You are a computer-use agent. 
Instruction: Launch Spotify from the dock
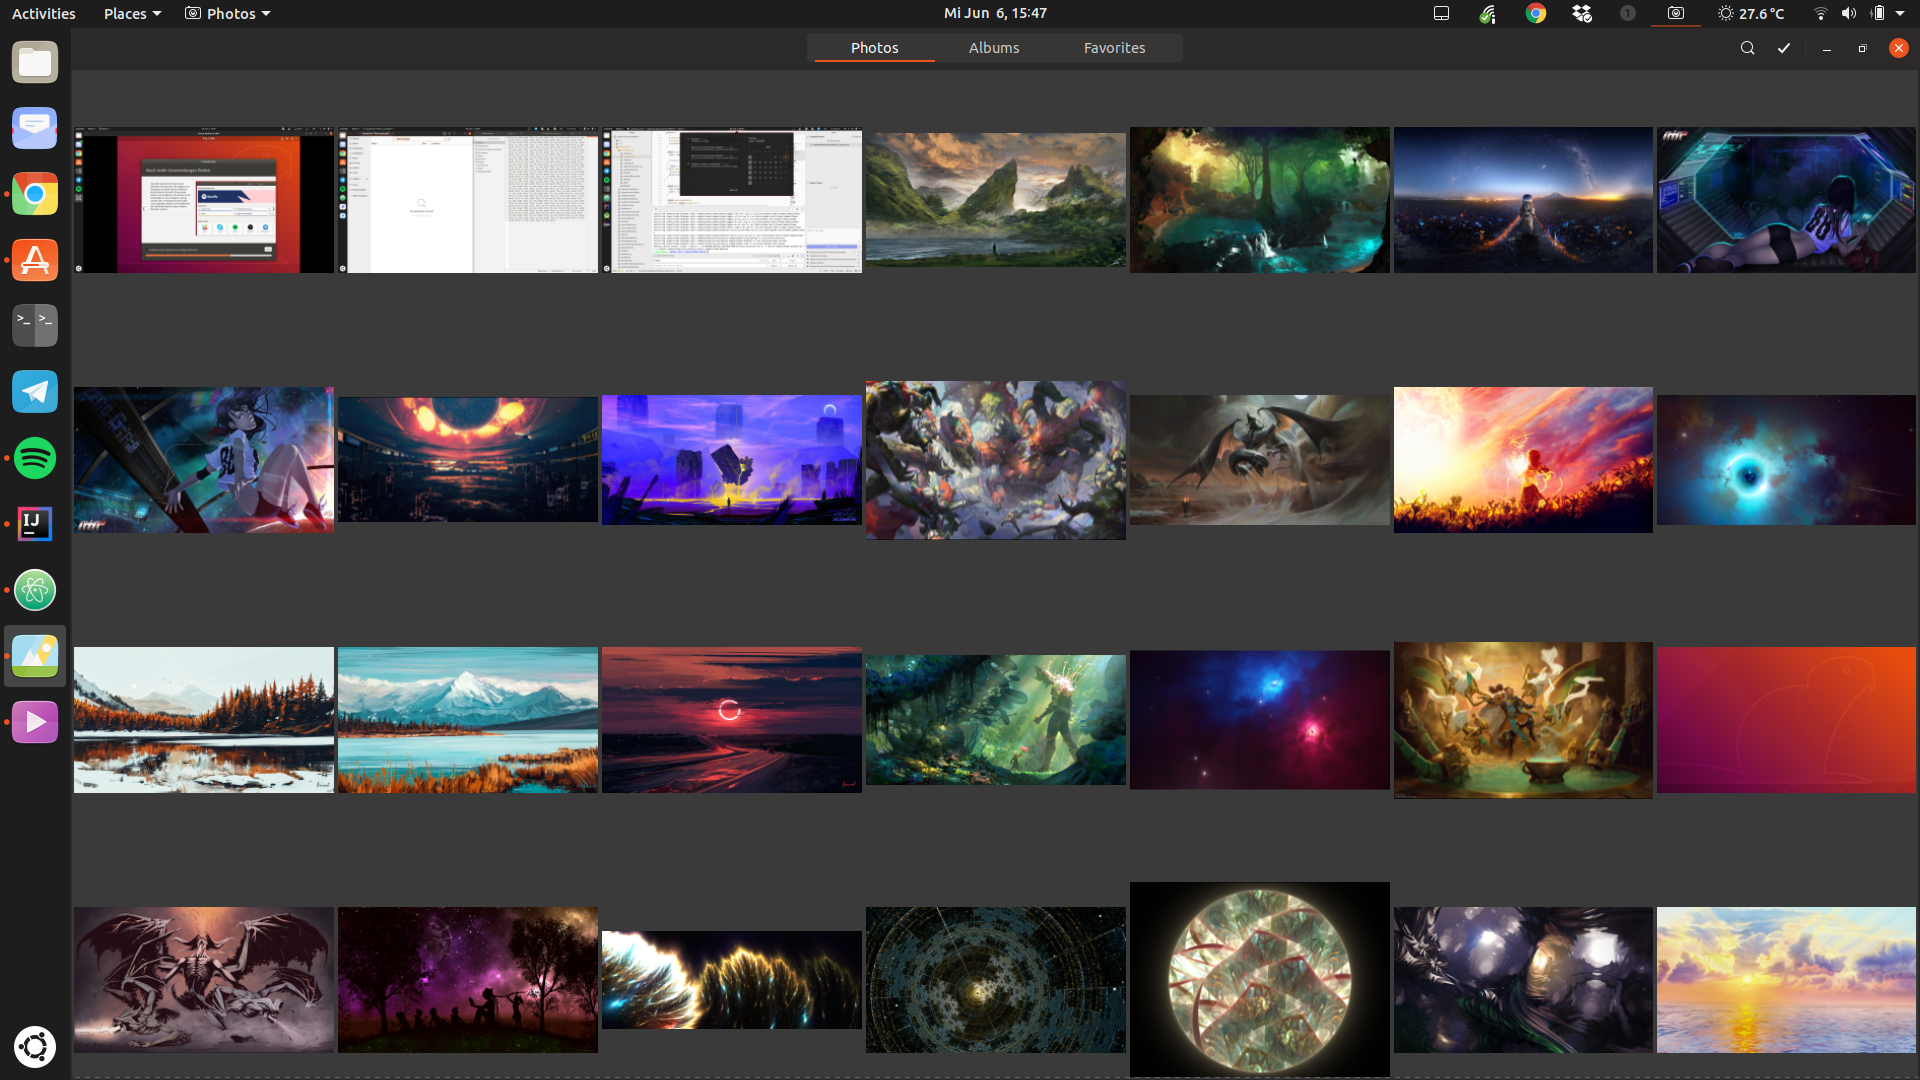click(x=35, y=458)
